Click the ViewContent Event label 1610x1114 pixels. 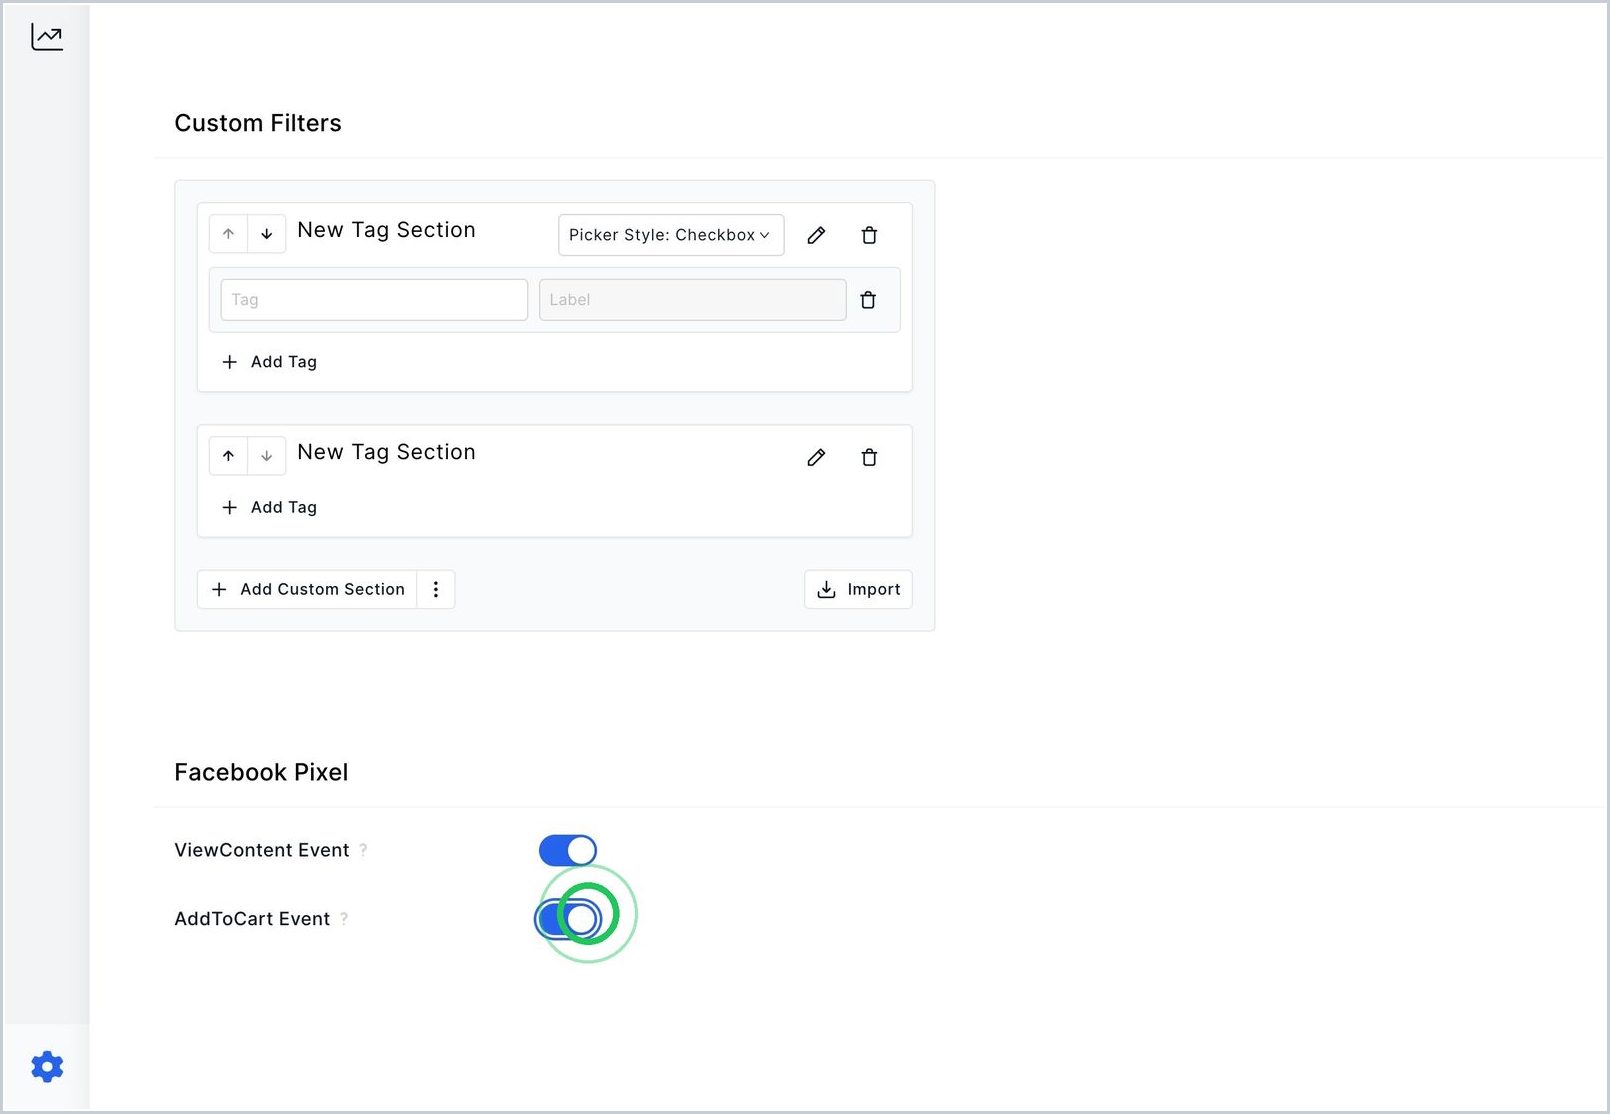tap(262, 850)
